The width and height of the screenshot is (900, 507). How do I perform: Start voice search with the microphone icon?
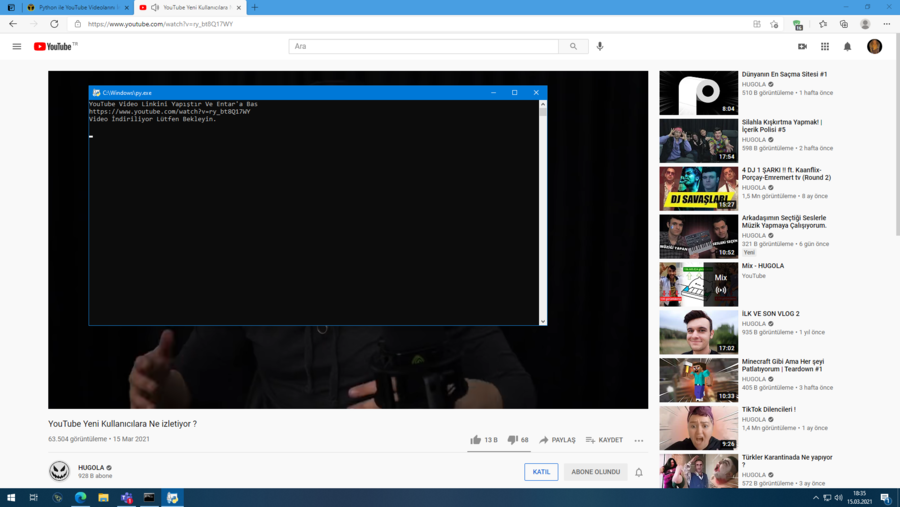(600, 46)
